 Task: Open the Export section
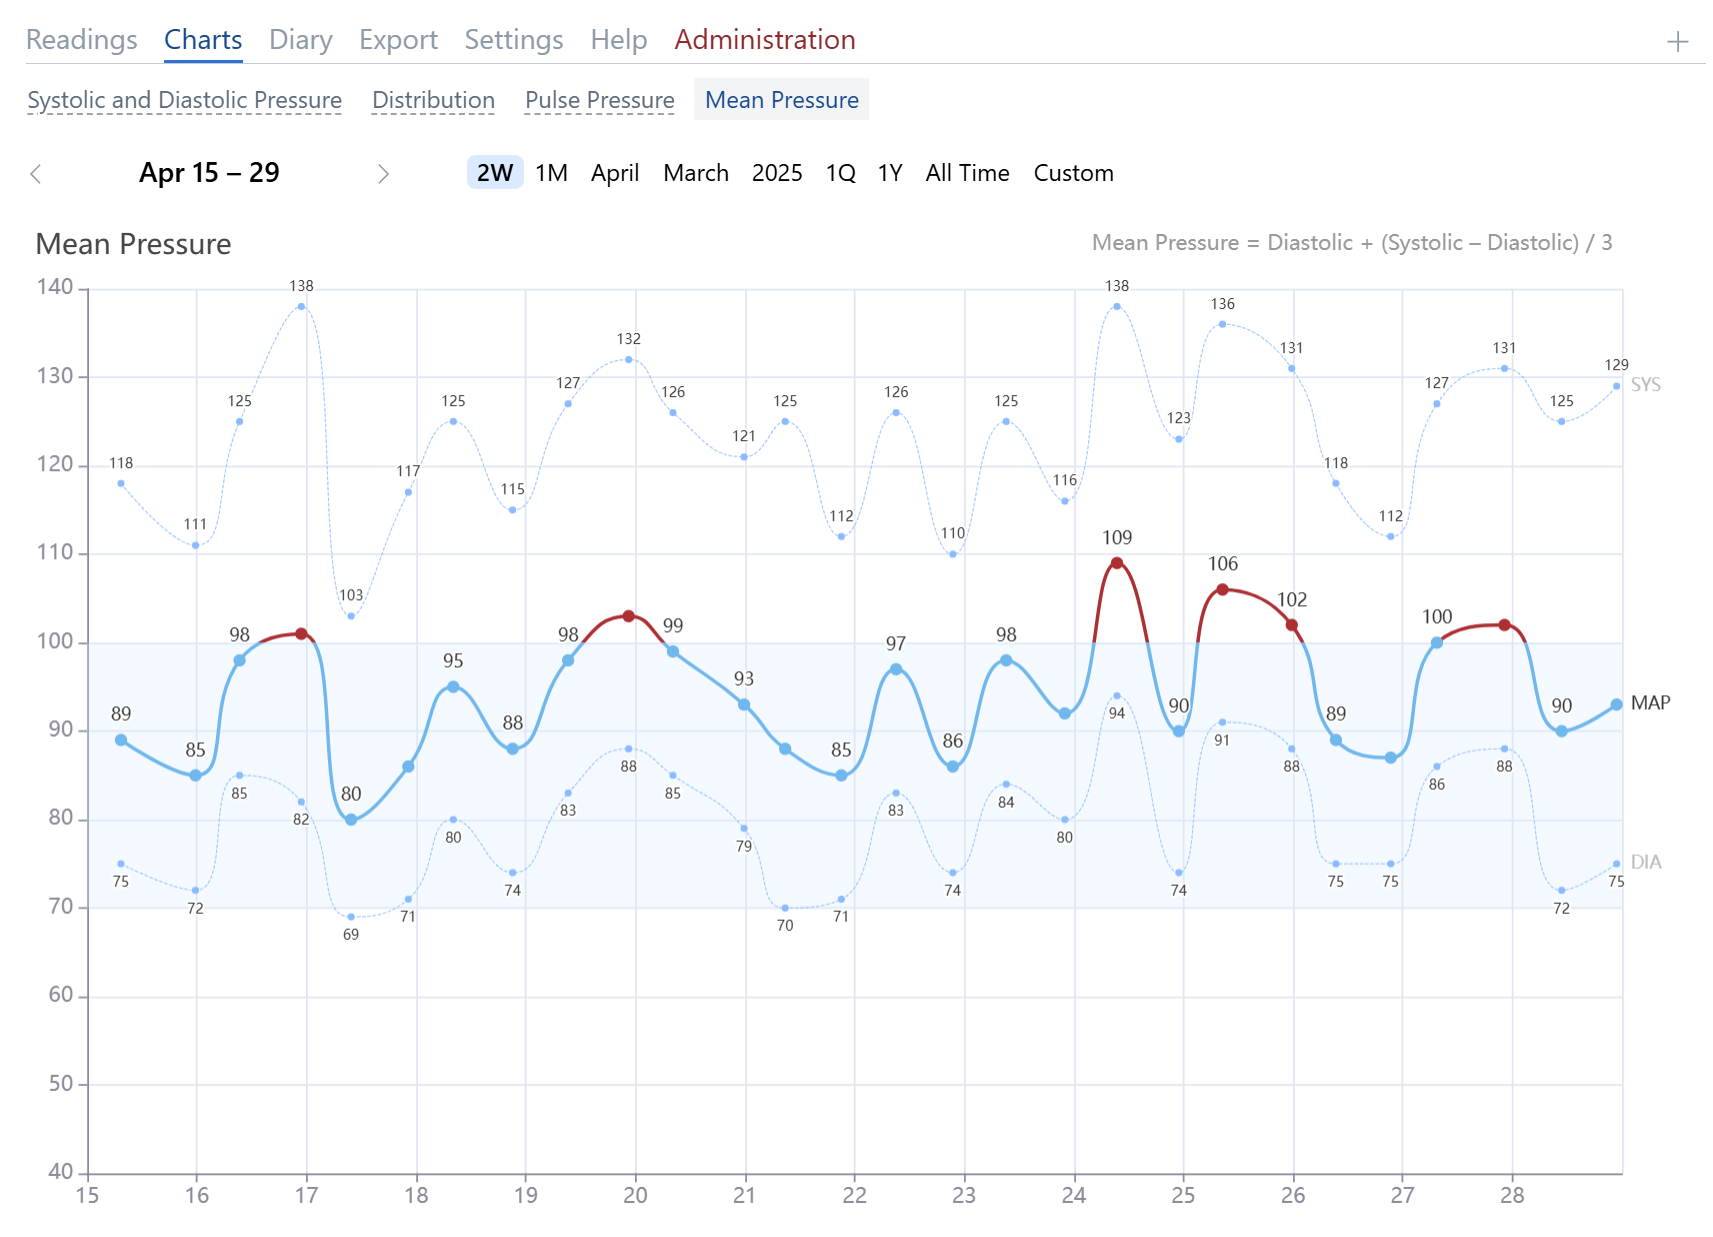pos(398,39)
